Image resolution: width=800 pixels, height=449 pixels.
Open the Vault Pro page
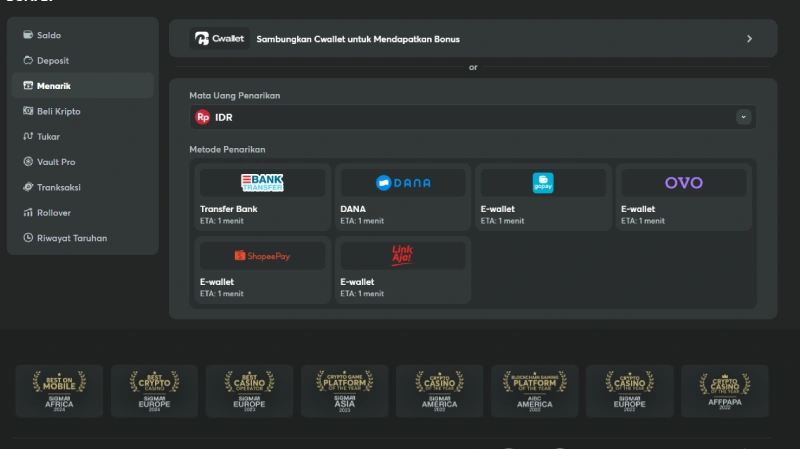click(56, 162)
